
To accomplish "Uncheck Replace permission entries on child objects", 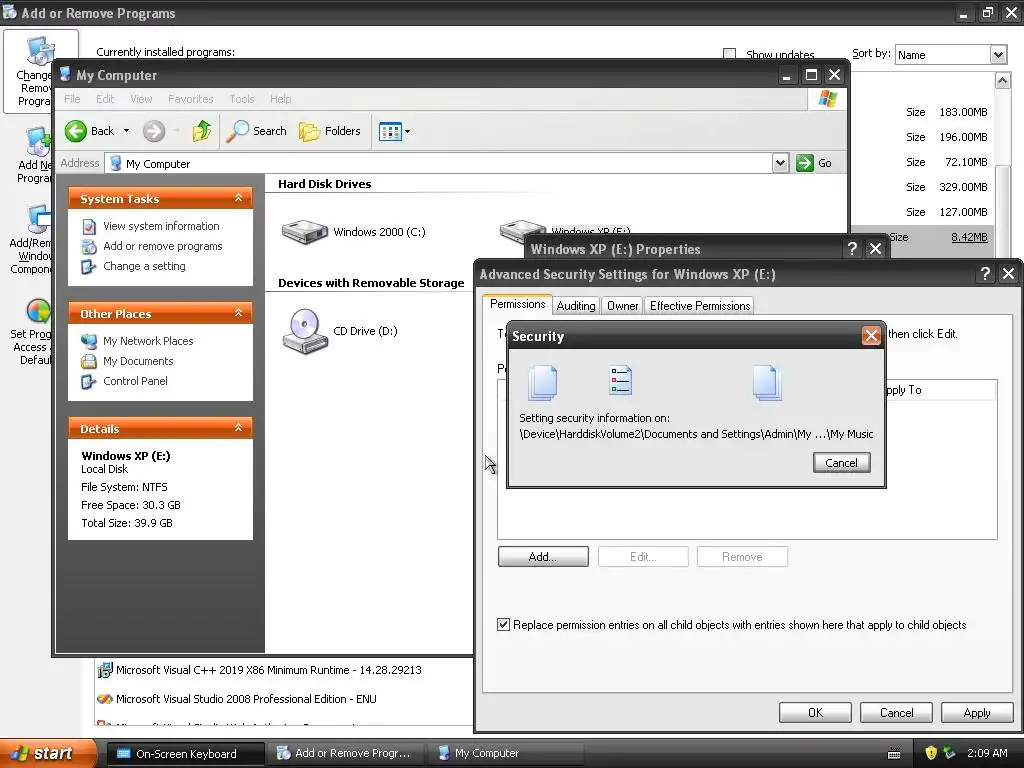I will coord(503,625).
